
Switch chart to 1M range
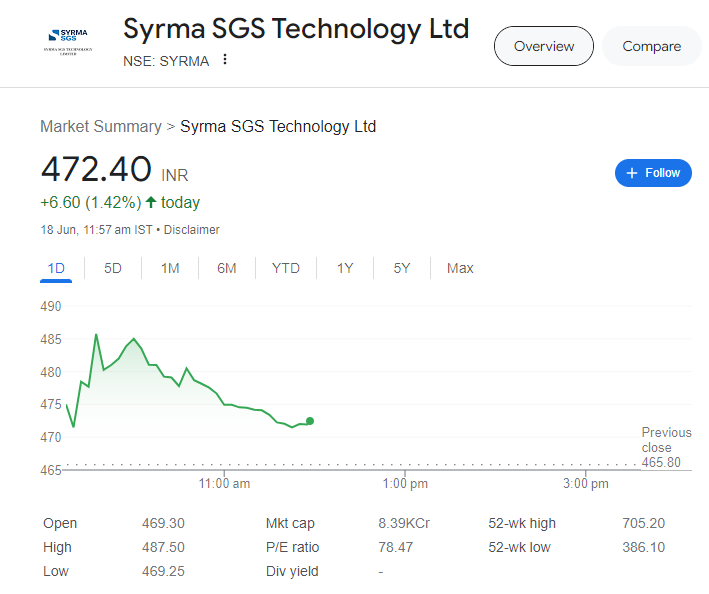[x=170, y=269]
